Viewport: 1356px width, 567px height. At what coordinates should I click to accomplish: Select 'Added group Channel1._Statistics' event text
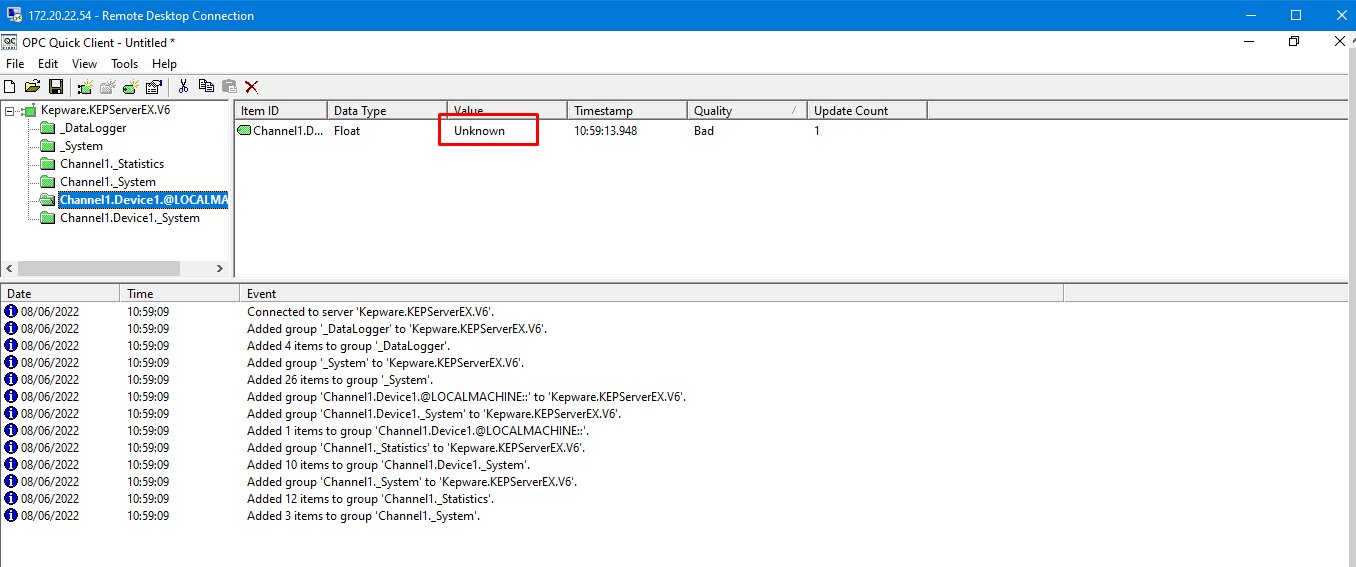(x=416, y=448)
